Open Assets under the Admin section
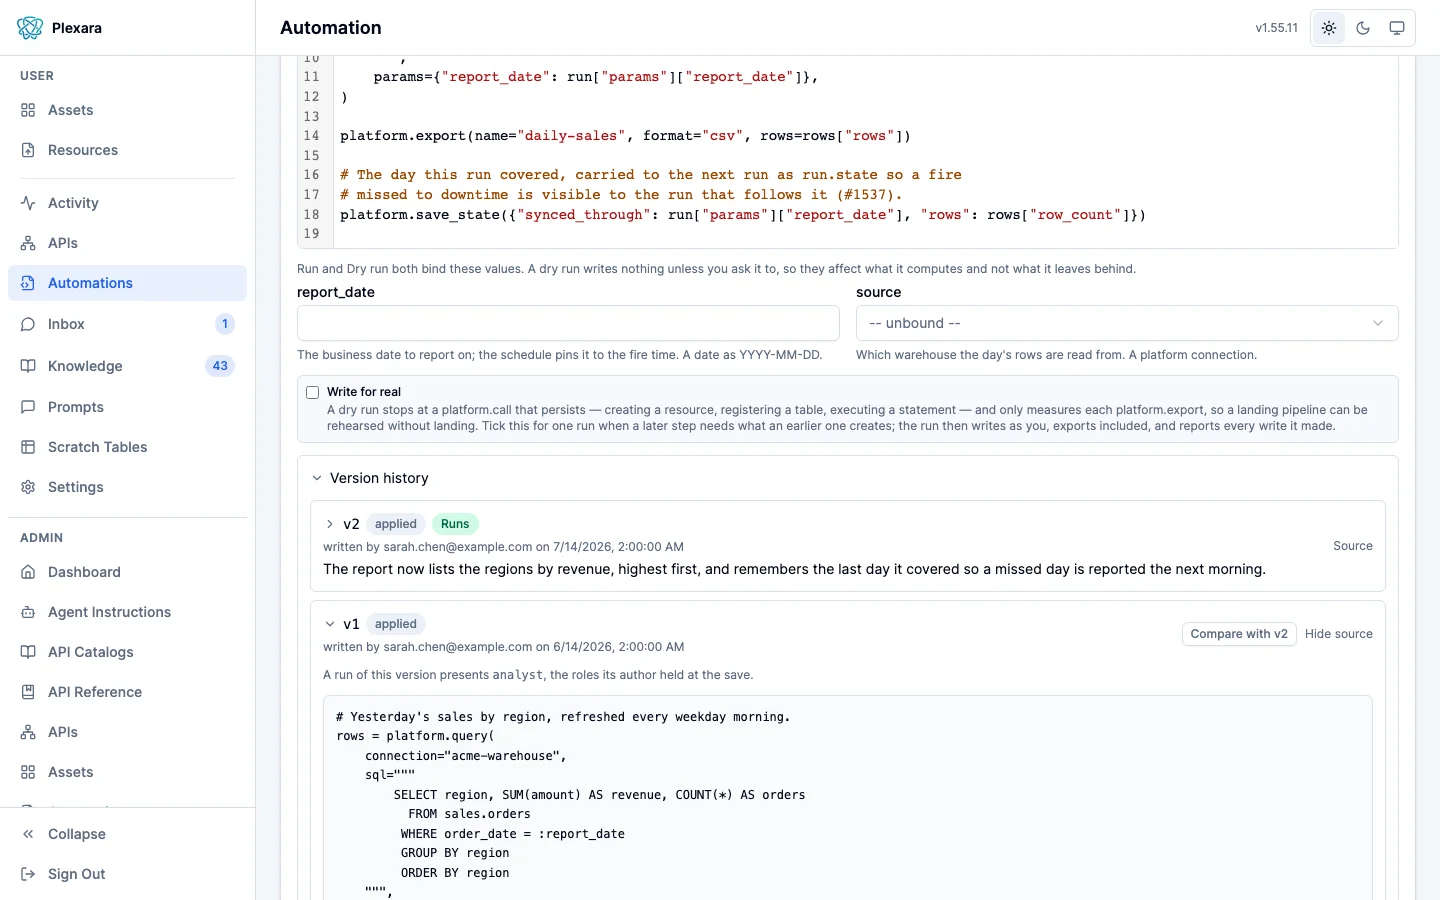The image size is (1440, 900). tap(127, 772)
